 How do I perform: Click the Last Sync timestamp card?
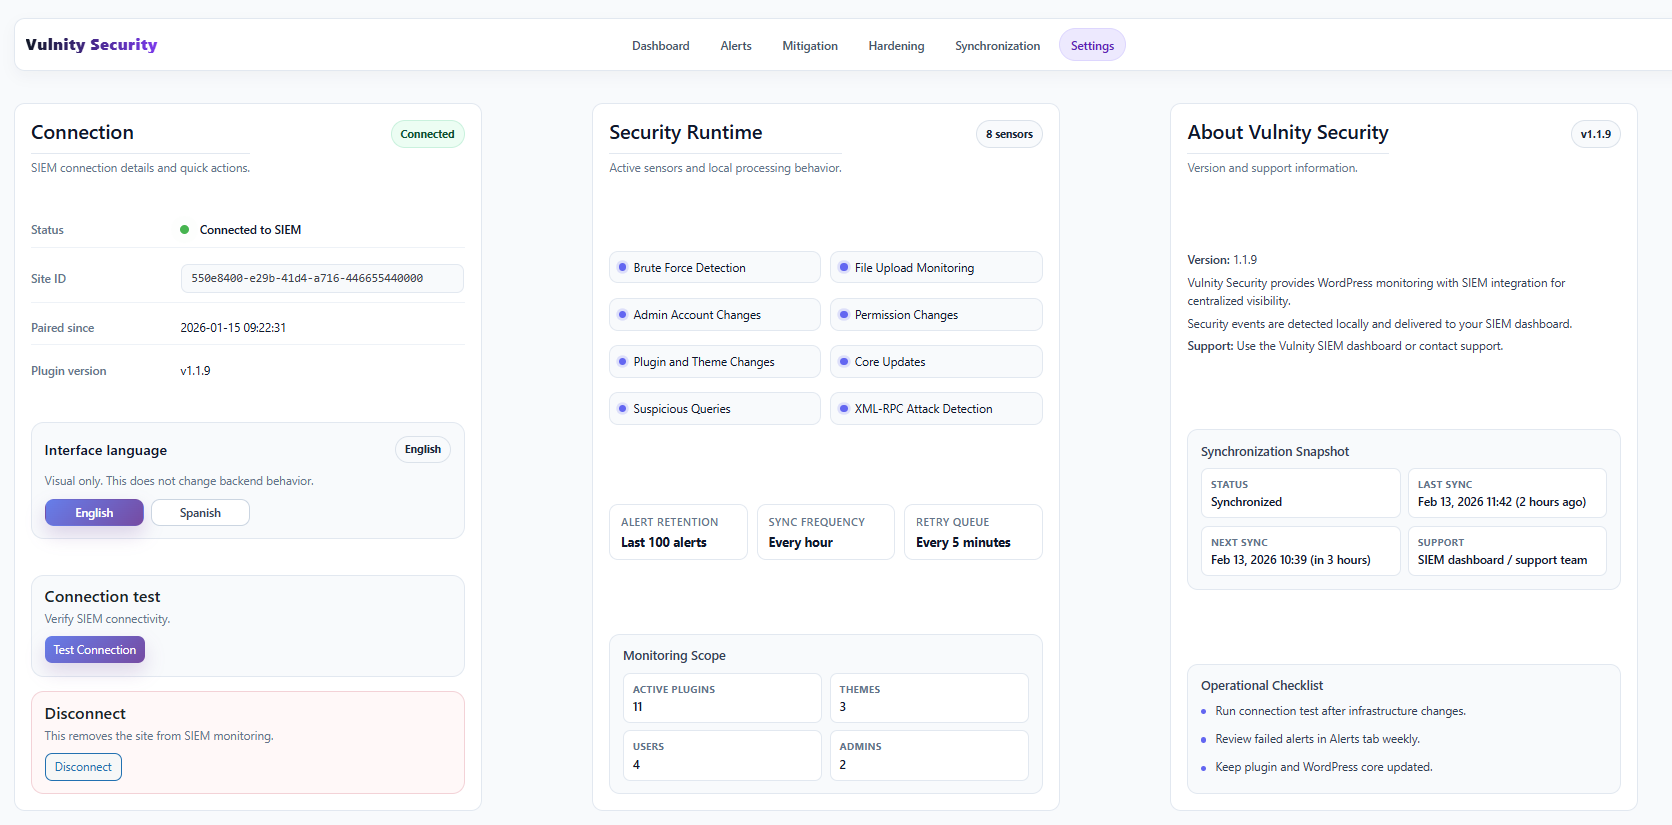[x=1507, y=493]
